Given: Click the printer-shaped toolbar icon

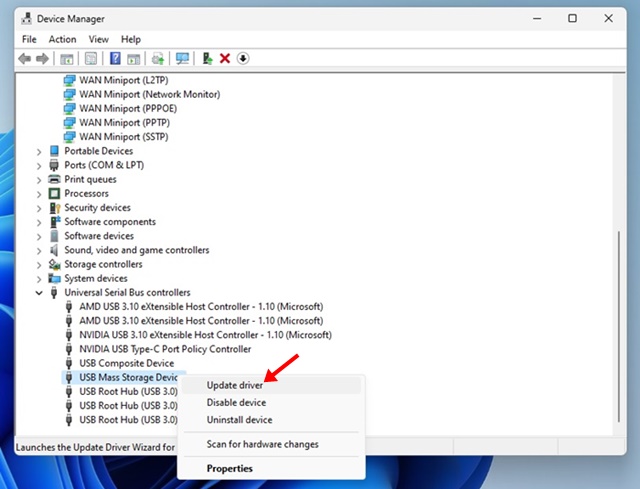Looking at the screenshot, I should (x=159, y=59).
